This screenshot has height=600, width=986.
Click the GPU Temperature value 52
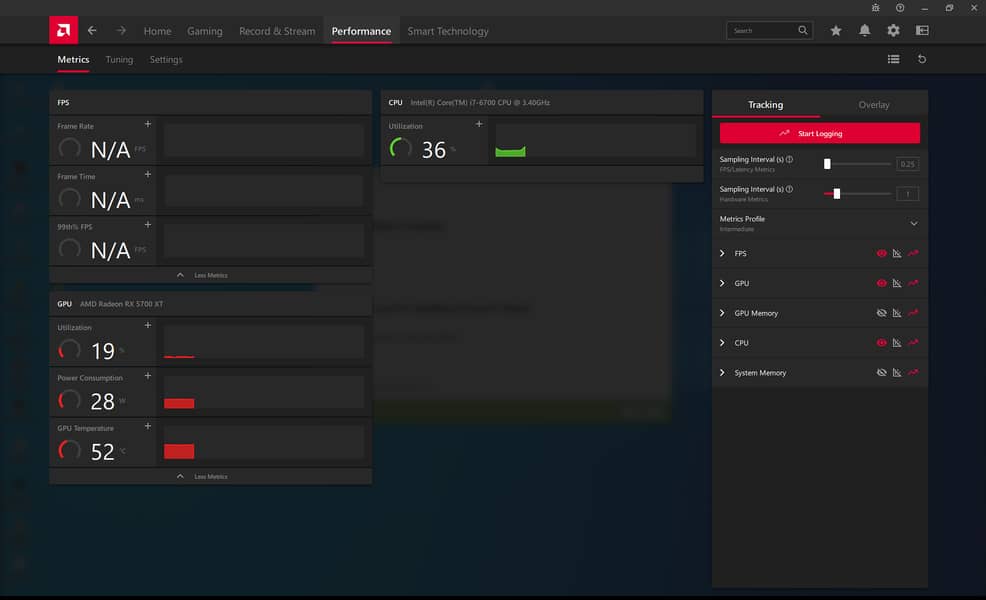102,452
